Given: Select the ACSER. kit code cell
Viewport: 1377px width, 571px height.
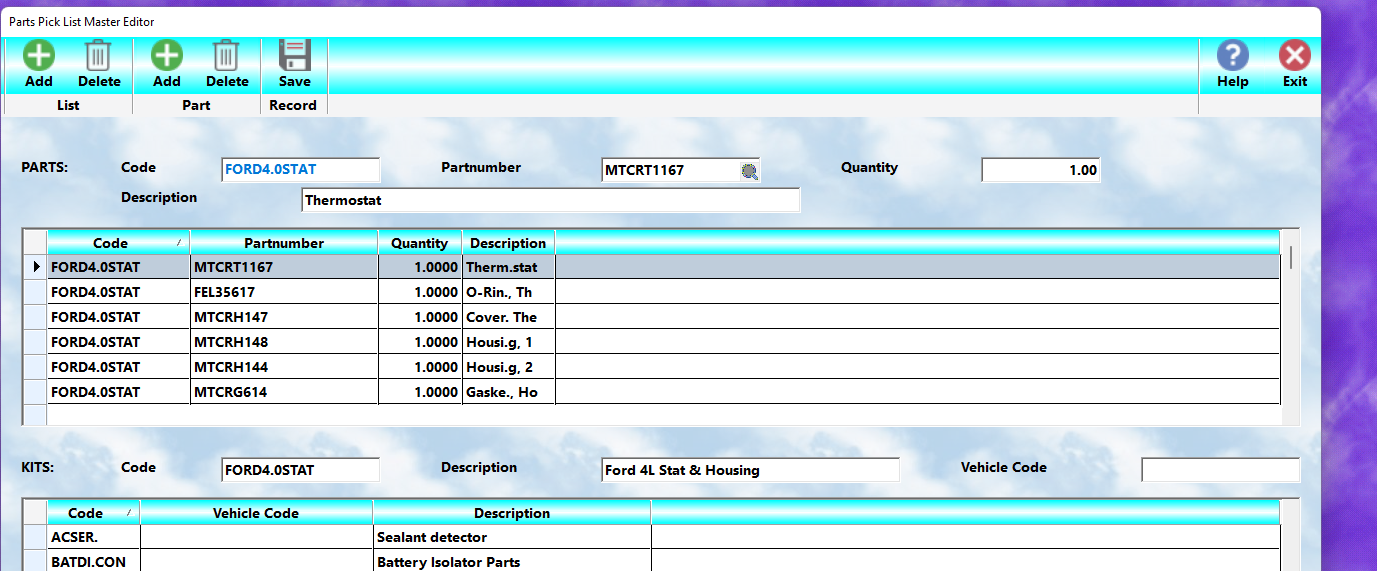Looking at the screenshot, I should 93,537.
